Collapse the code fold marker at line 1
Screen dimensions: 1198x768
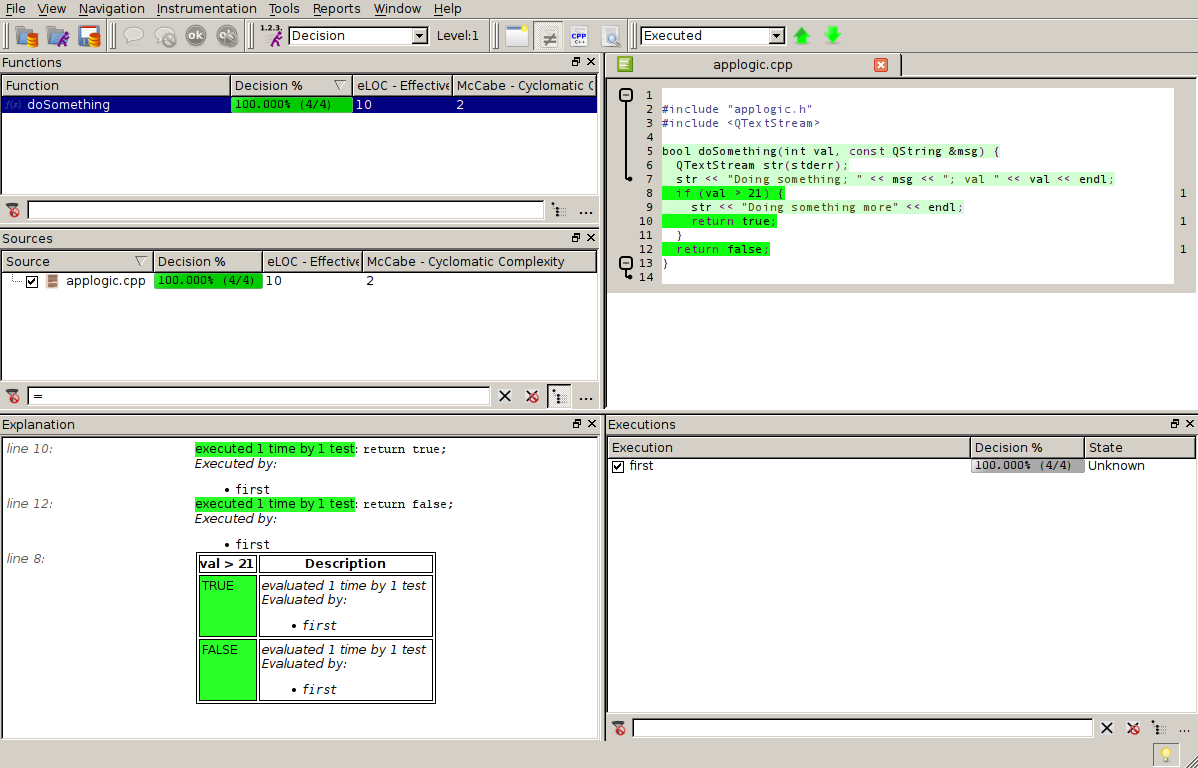(627, 96)
